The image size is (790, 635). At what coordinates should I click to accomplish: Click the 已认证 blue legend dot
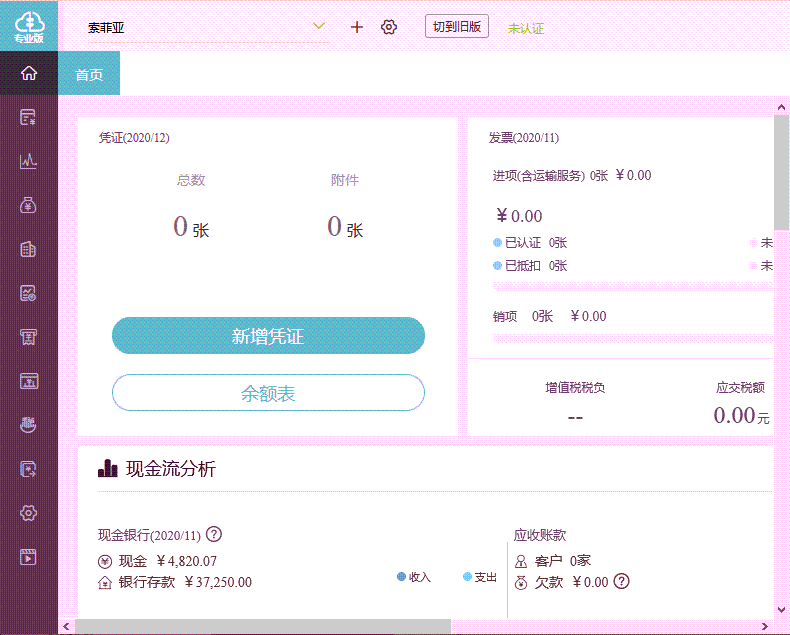point(497,243)
